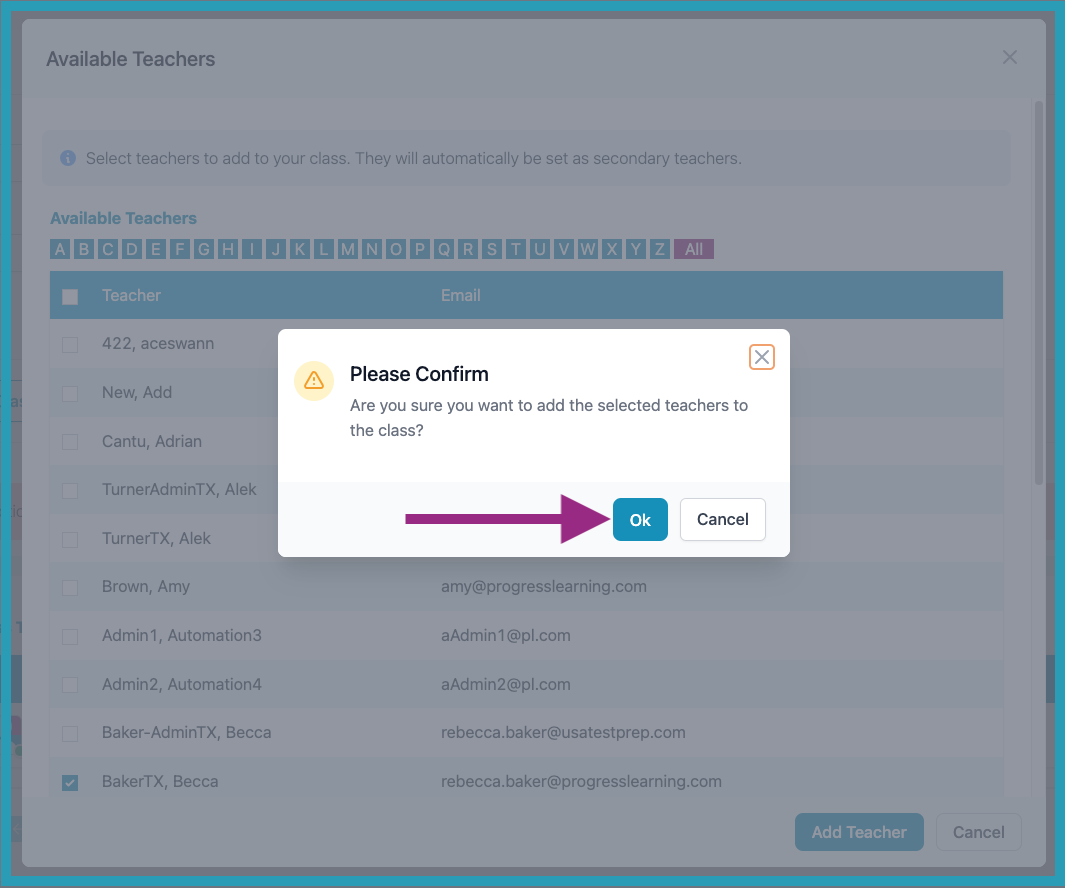Check the box for Admin2, Automation4
1065x888 pixels.
pyautogui.click(x=70, y=685)
